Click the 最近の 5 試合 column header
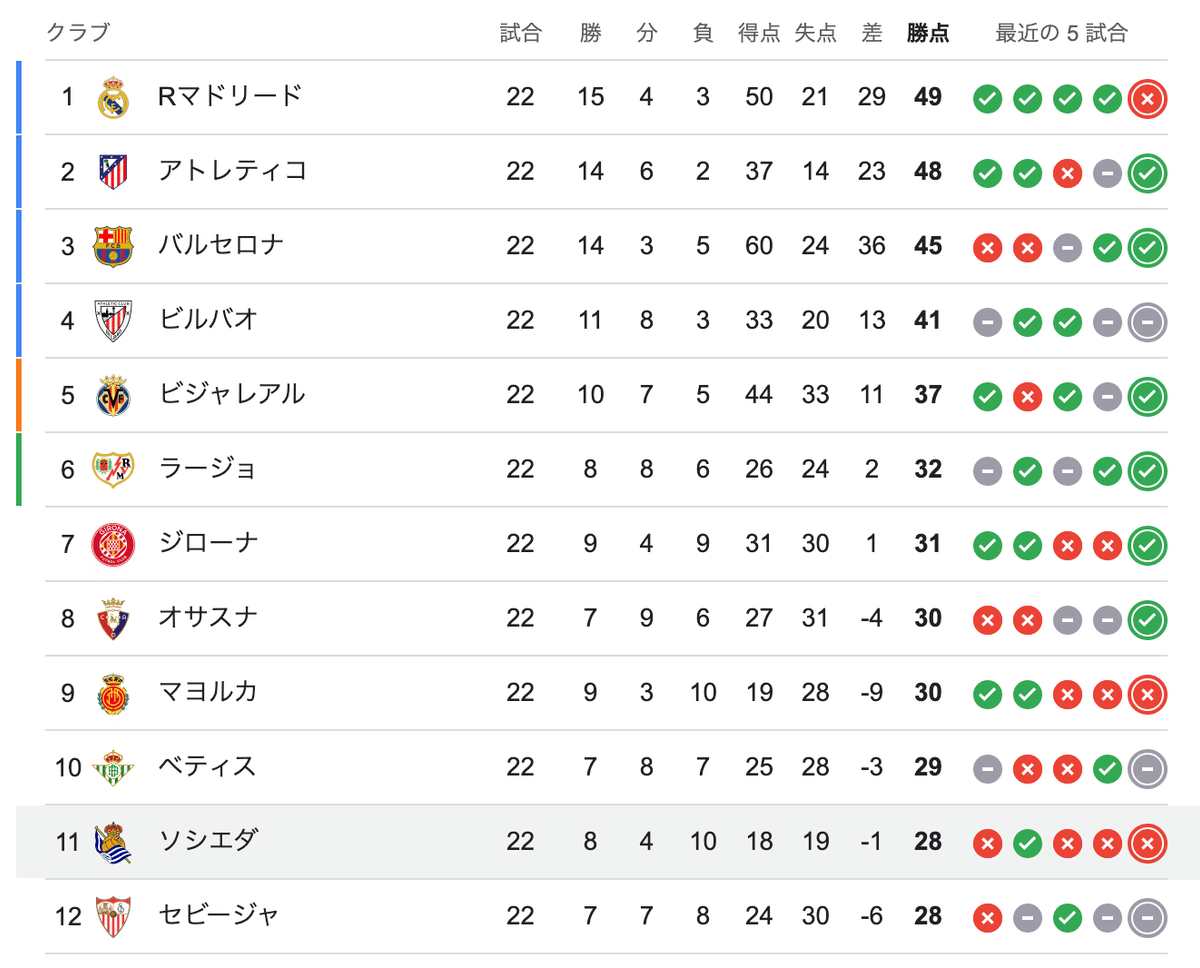The image size is (1200, 968). coord(1061,33)
